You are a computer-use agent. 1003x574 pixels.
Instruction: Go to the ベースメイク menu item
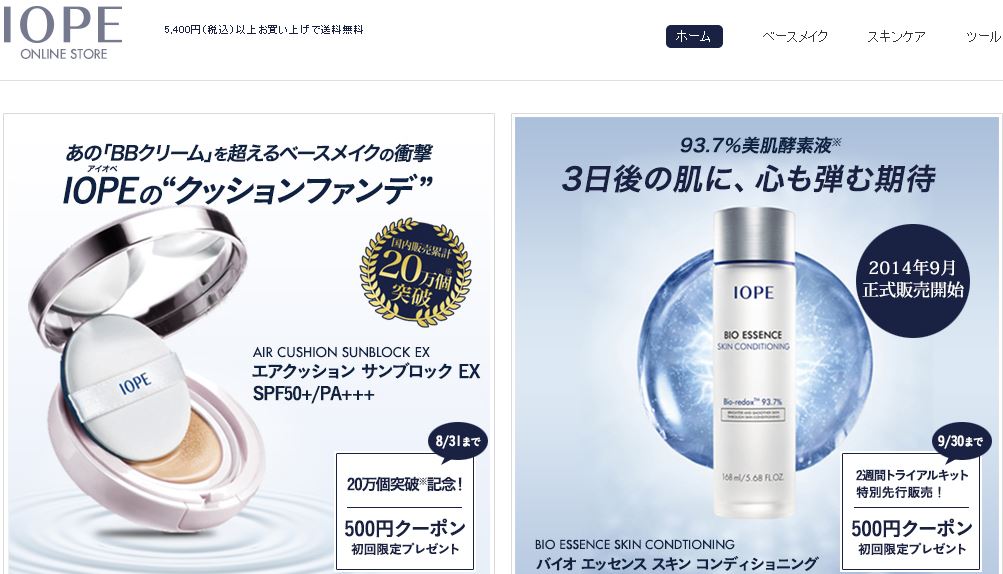point(795,36)
